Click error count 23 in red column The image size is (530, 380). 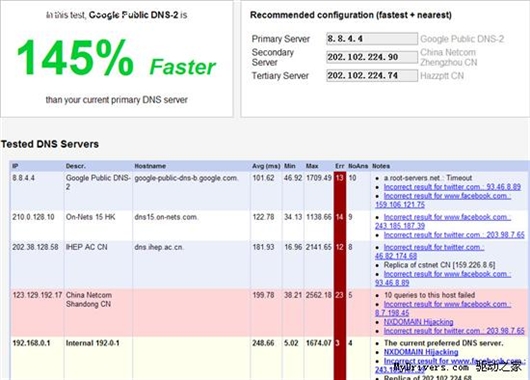click(340, 295)
